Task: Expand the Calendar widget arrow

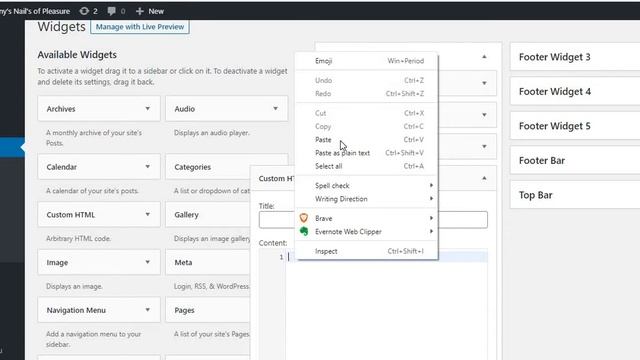Action: coord(147,167)
